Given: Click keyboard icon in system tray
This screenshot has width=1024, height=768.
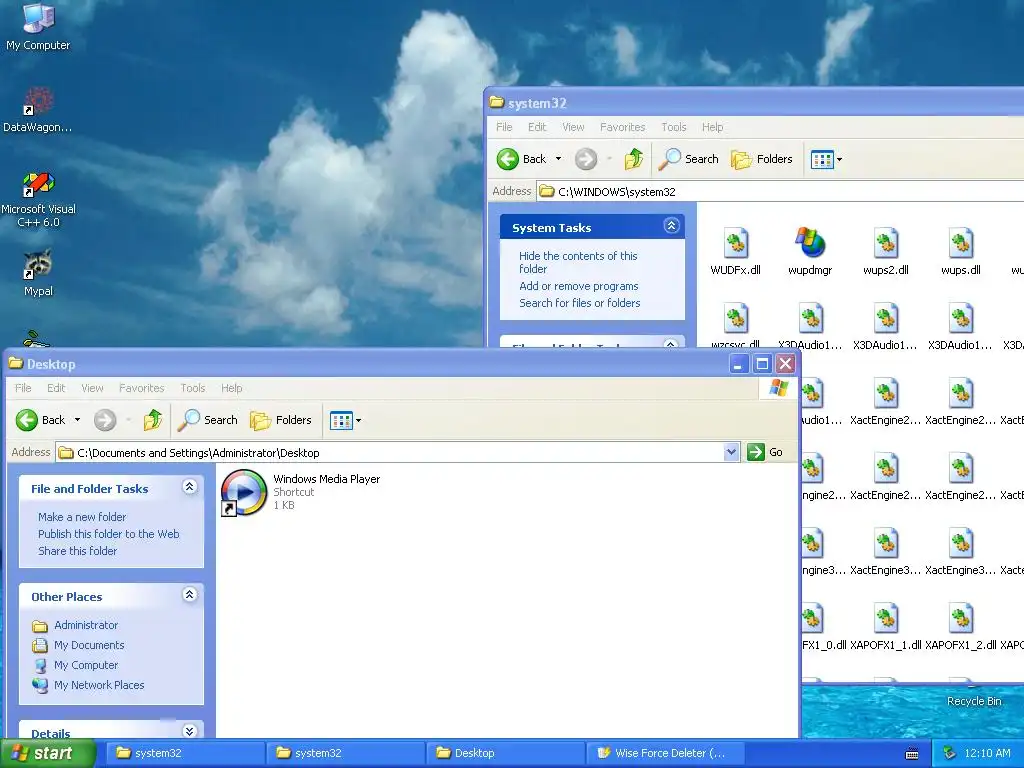Looking at the screenshot, I should (912, 754).
